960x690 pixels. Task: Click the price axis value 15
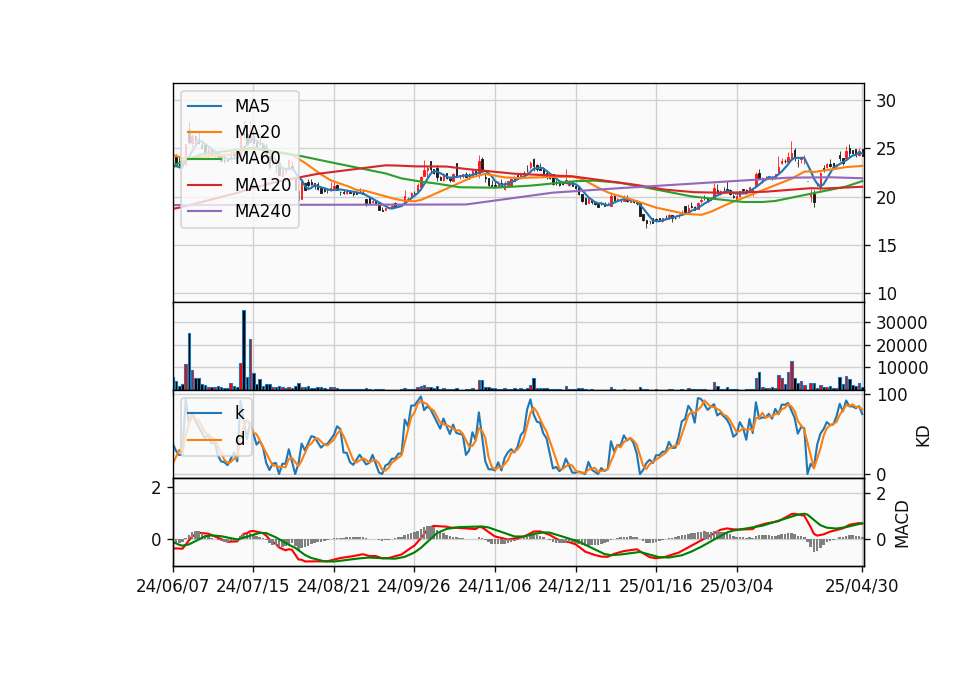[x=885, y=246]
